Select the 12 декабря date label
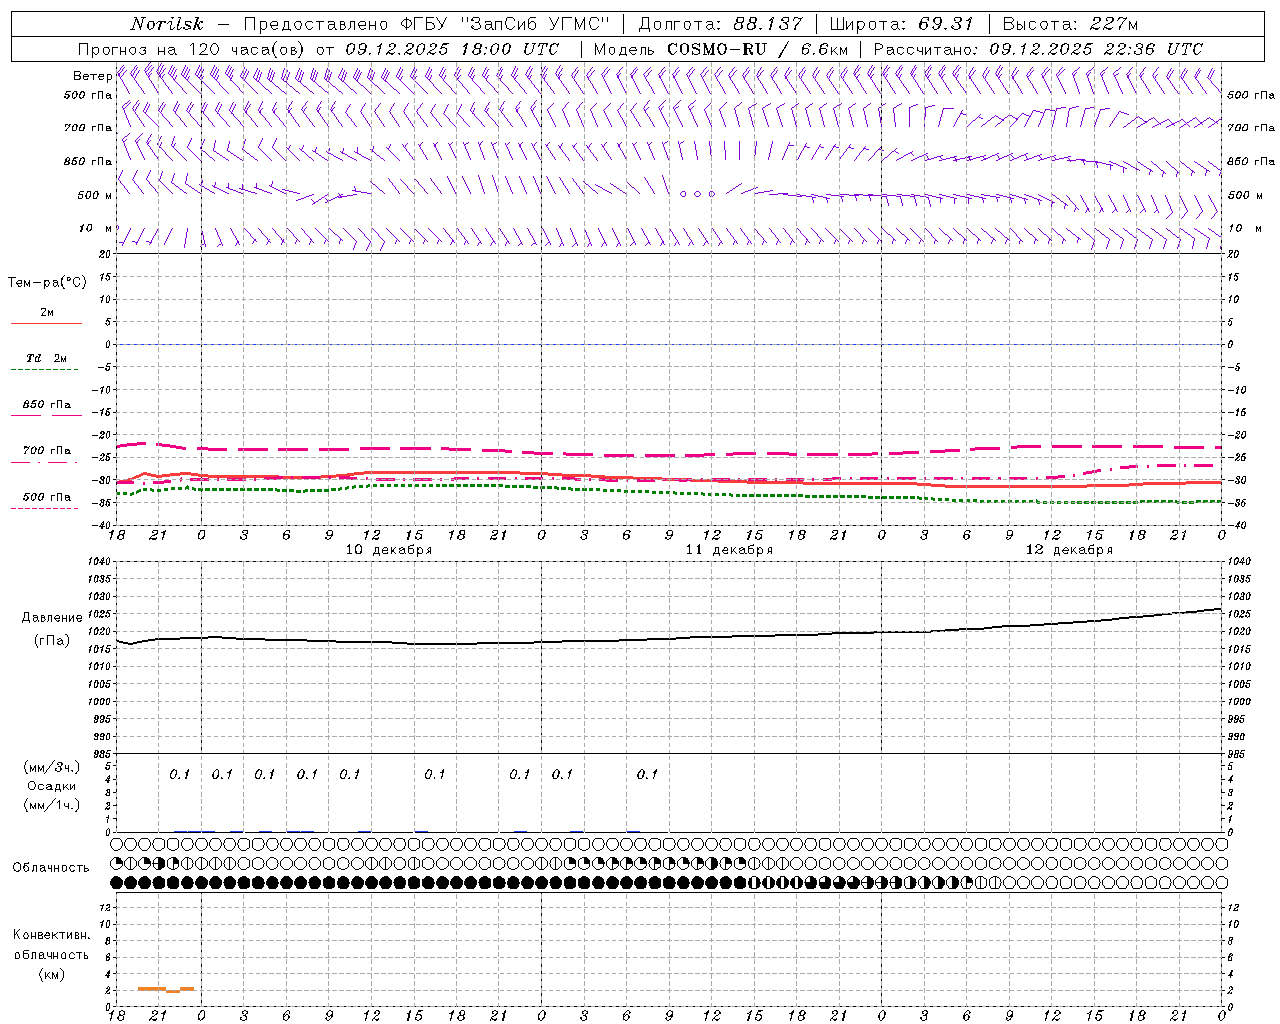This screenshot has height=1024, width=1280. tap(1068, 550)
